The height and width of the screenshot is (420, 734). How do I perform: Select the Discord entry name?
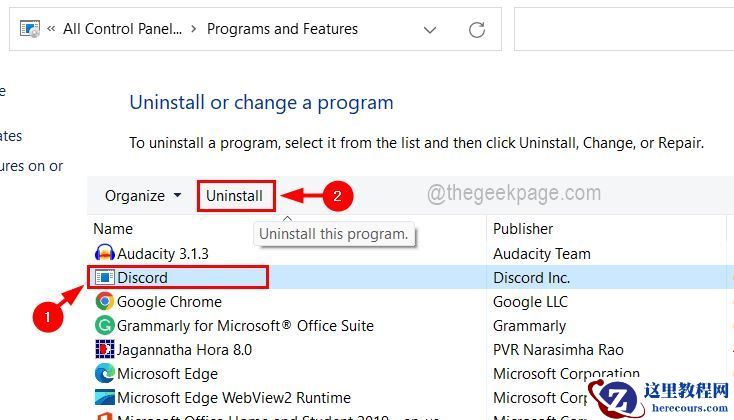click(142, 277)
